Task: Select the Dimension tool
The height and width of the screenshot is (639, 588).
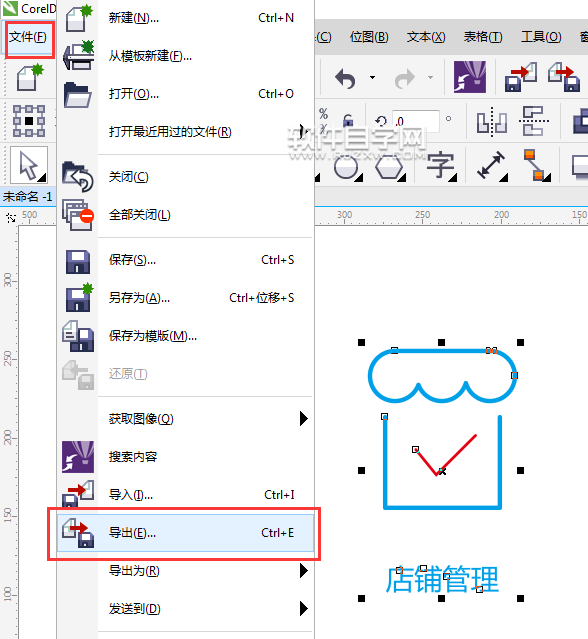Action: 492,165
